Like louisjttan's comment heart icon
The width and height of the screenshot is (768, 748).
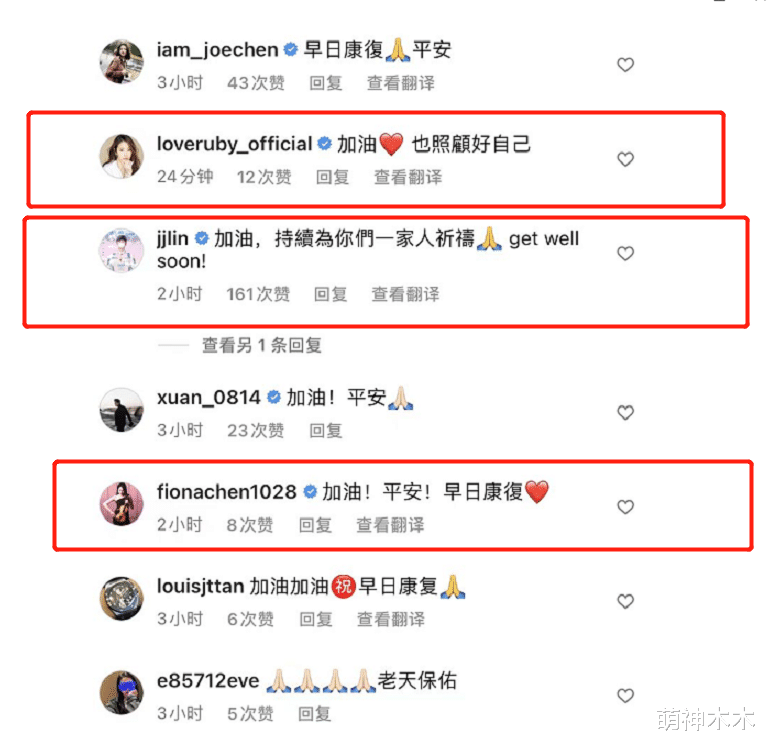tap(625, 601)
